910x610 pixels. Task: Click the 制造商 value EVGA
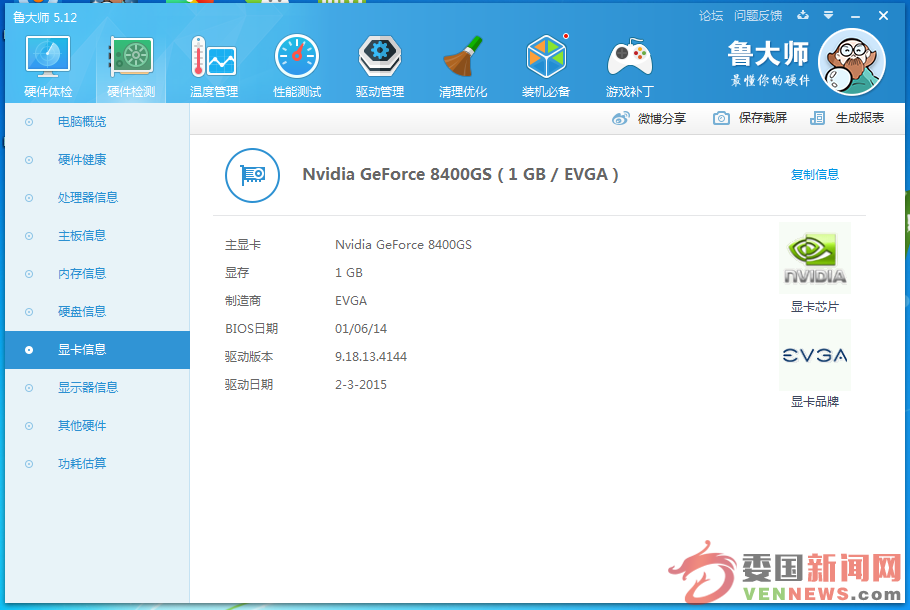click(351, 301)
